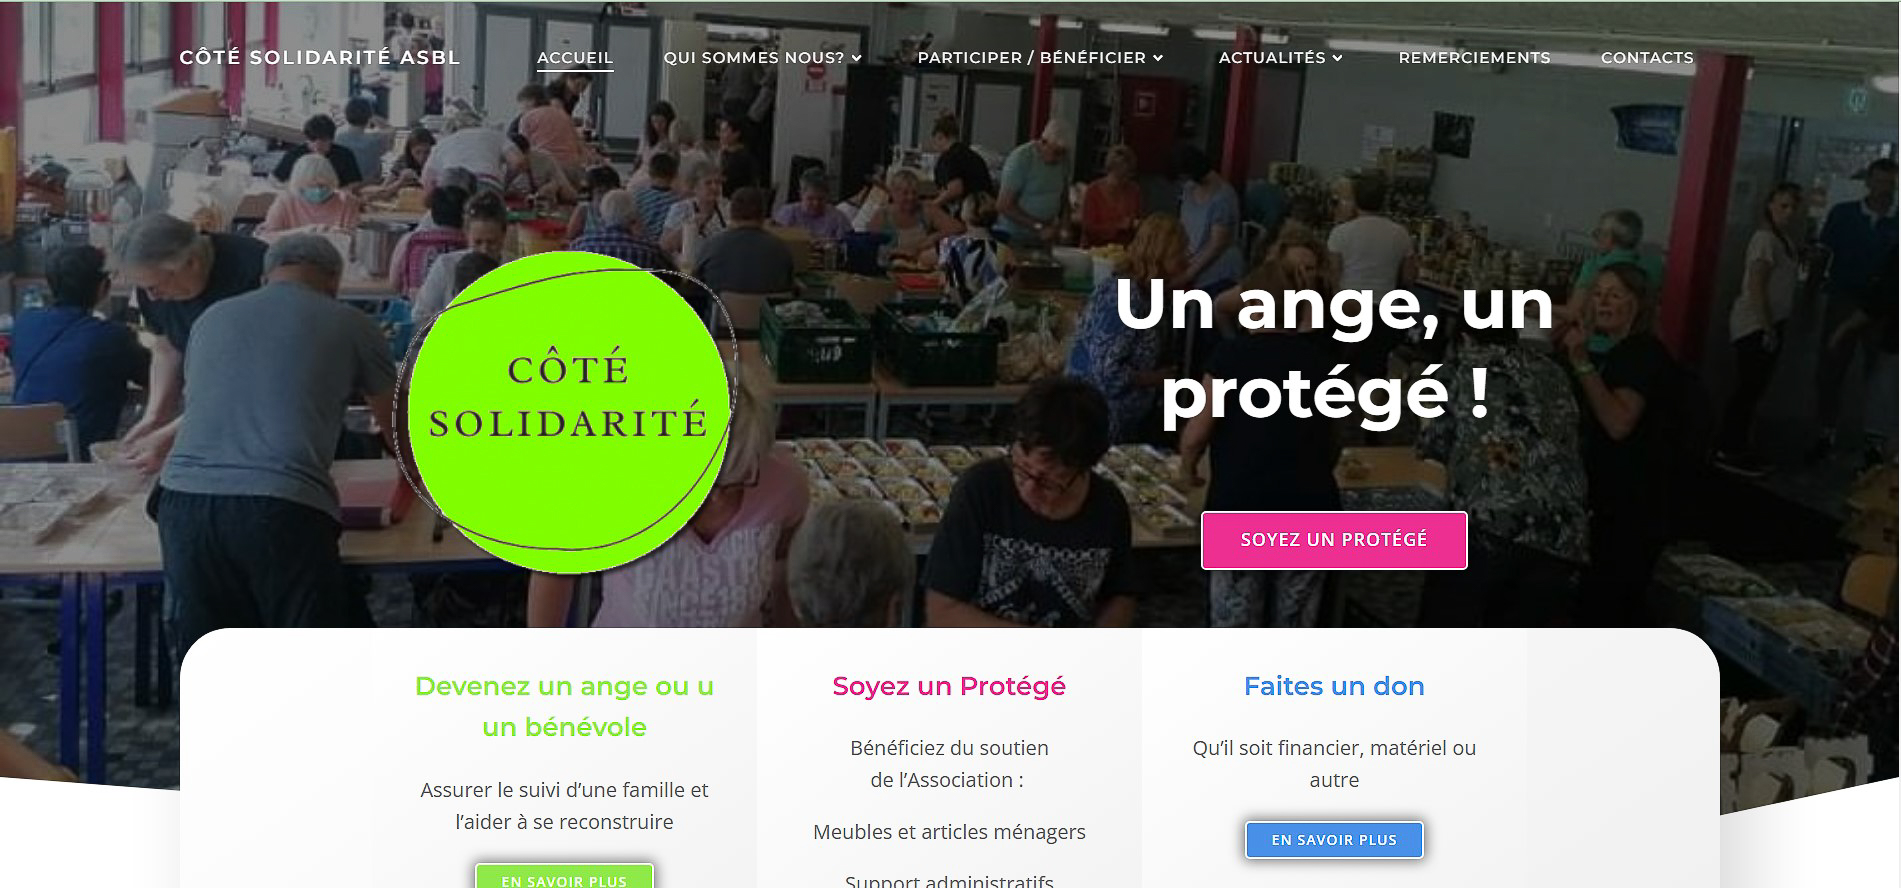Select the Devenez un ange heading

coord(564,706)
